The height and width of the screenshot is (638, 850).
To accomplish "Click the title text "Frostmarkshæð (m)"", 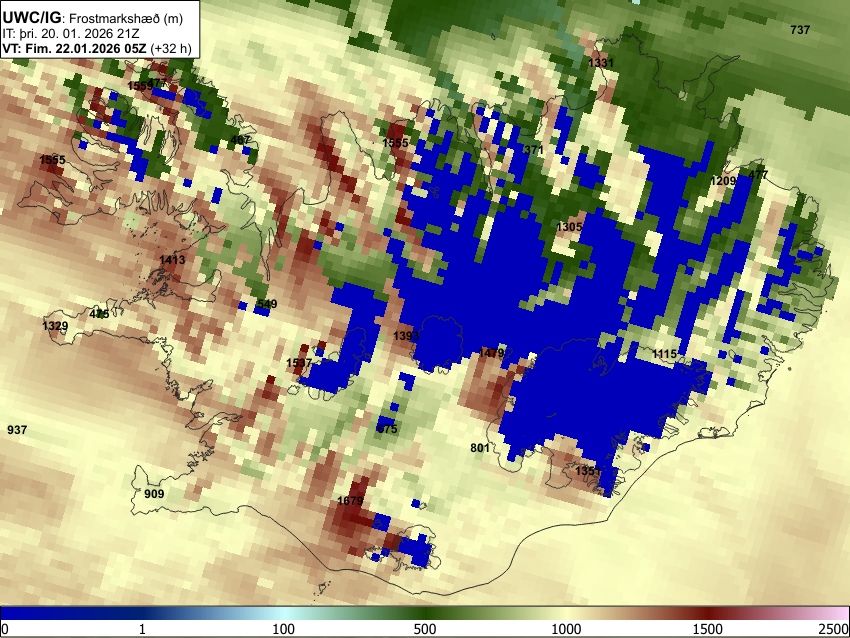I will pos(126,18).
